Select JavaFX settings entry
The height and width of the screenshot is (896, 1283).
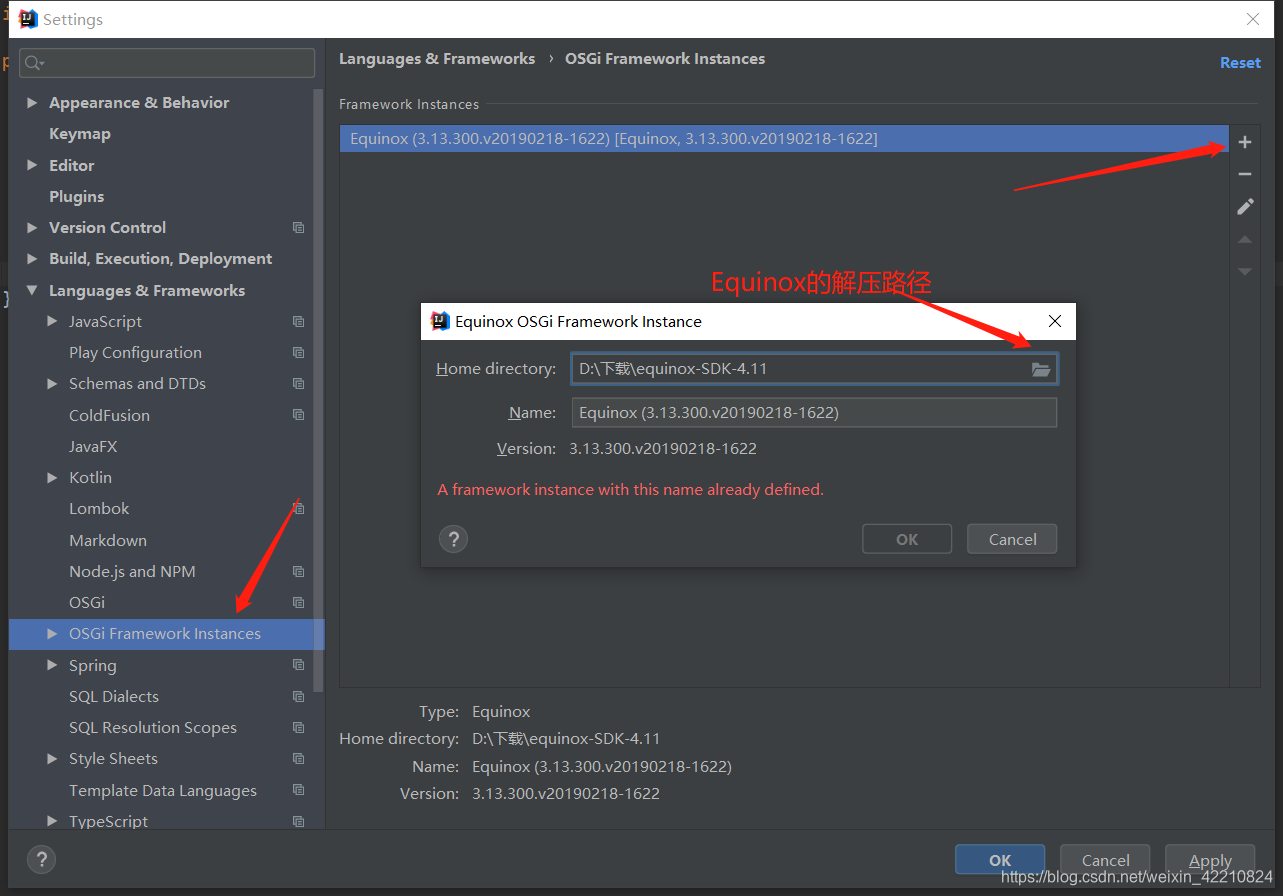(x=93, y=447)
